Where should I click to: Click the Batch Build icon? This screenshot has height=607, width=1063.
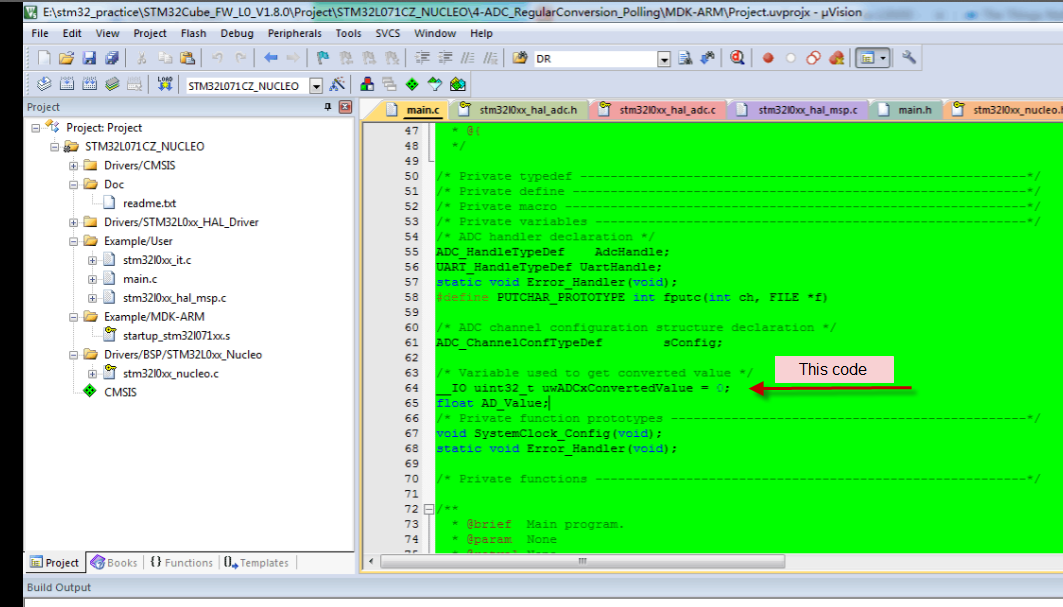112,85
